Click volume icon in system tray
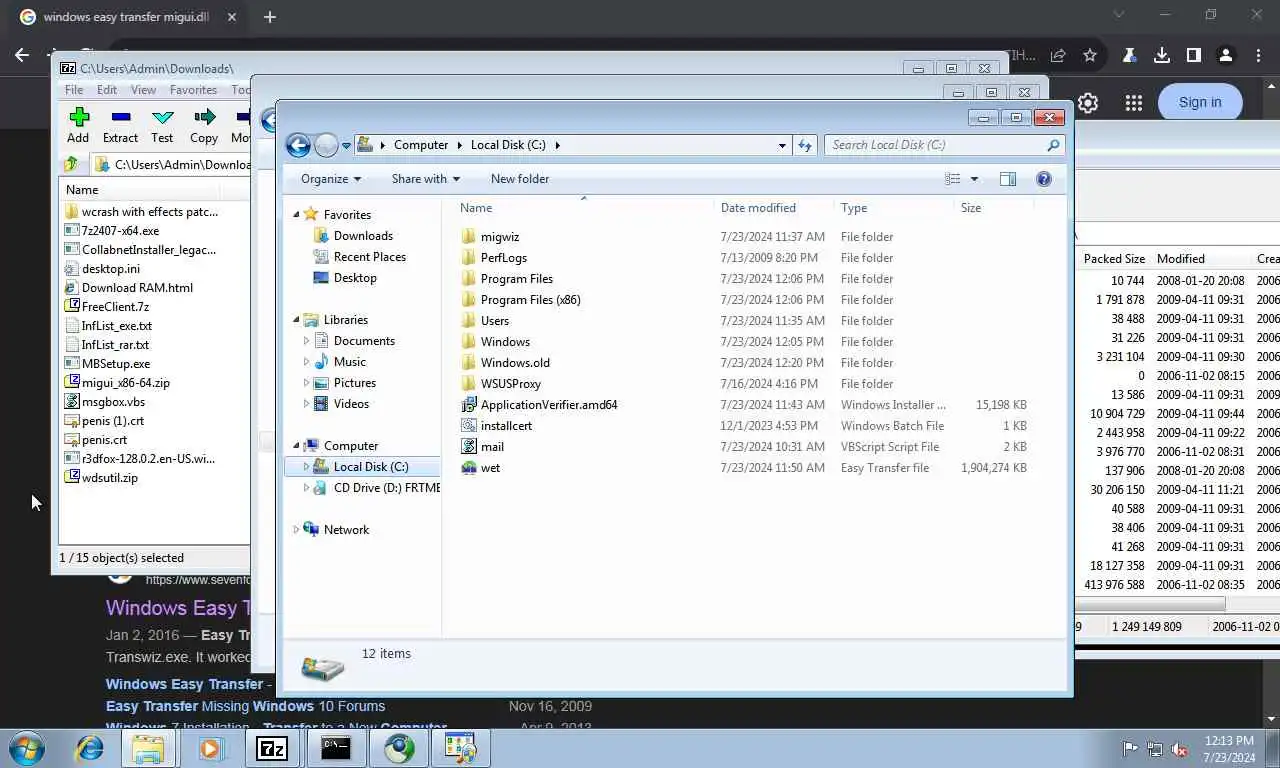Viewport: 1280px width, 768px height. pyautogui.click(x=1180, y=748)
